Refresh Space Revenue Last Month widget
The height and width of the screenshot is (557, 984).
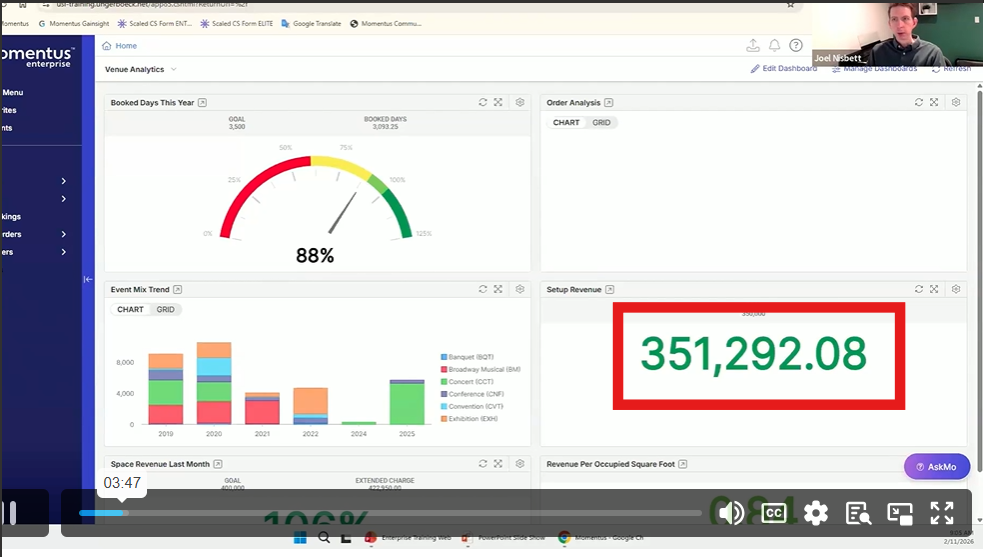point(483,464)
